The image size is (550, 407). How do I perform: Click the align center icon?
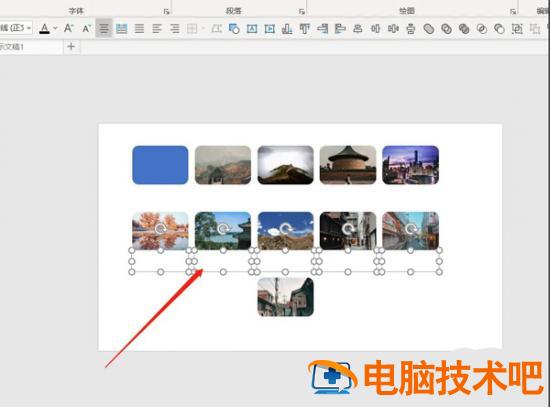(358, 28)
